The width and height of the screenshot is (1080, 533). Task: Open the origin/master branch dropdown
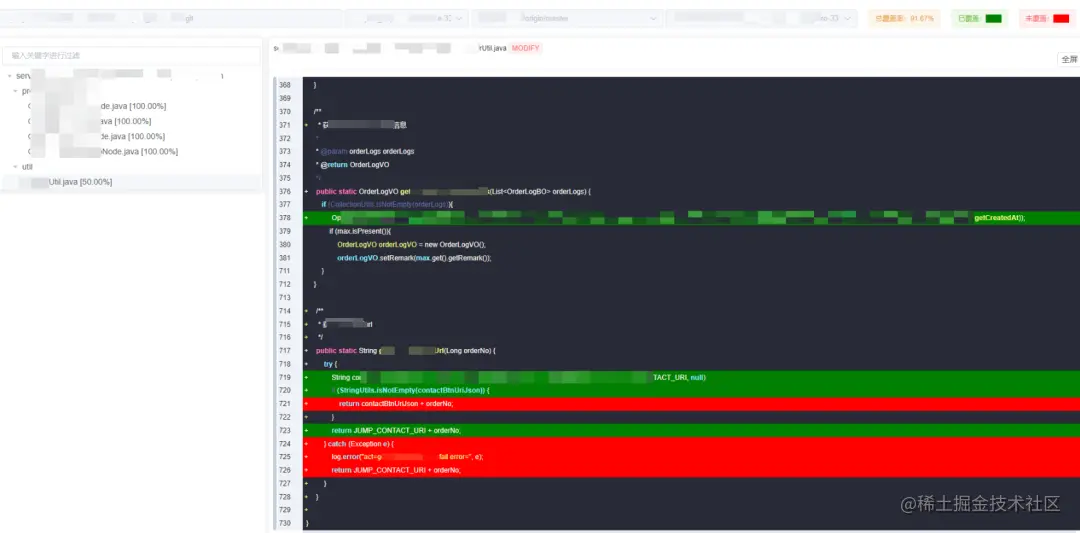click(567, 19)
